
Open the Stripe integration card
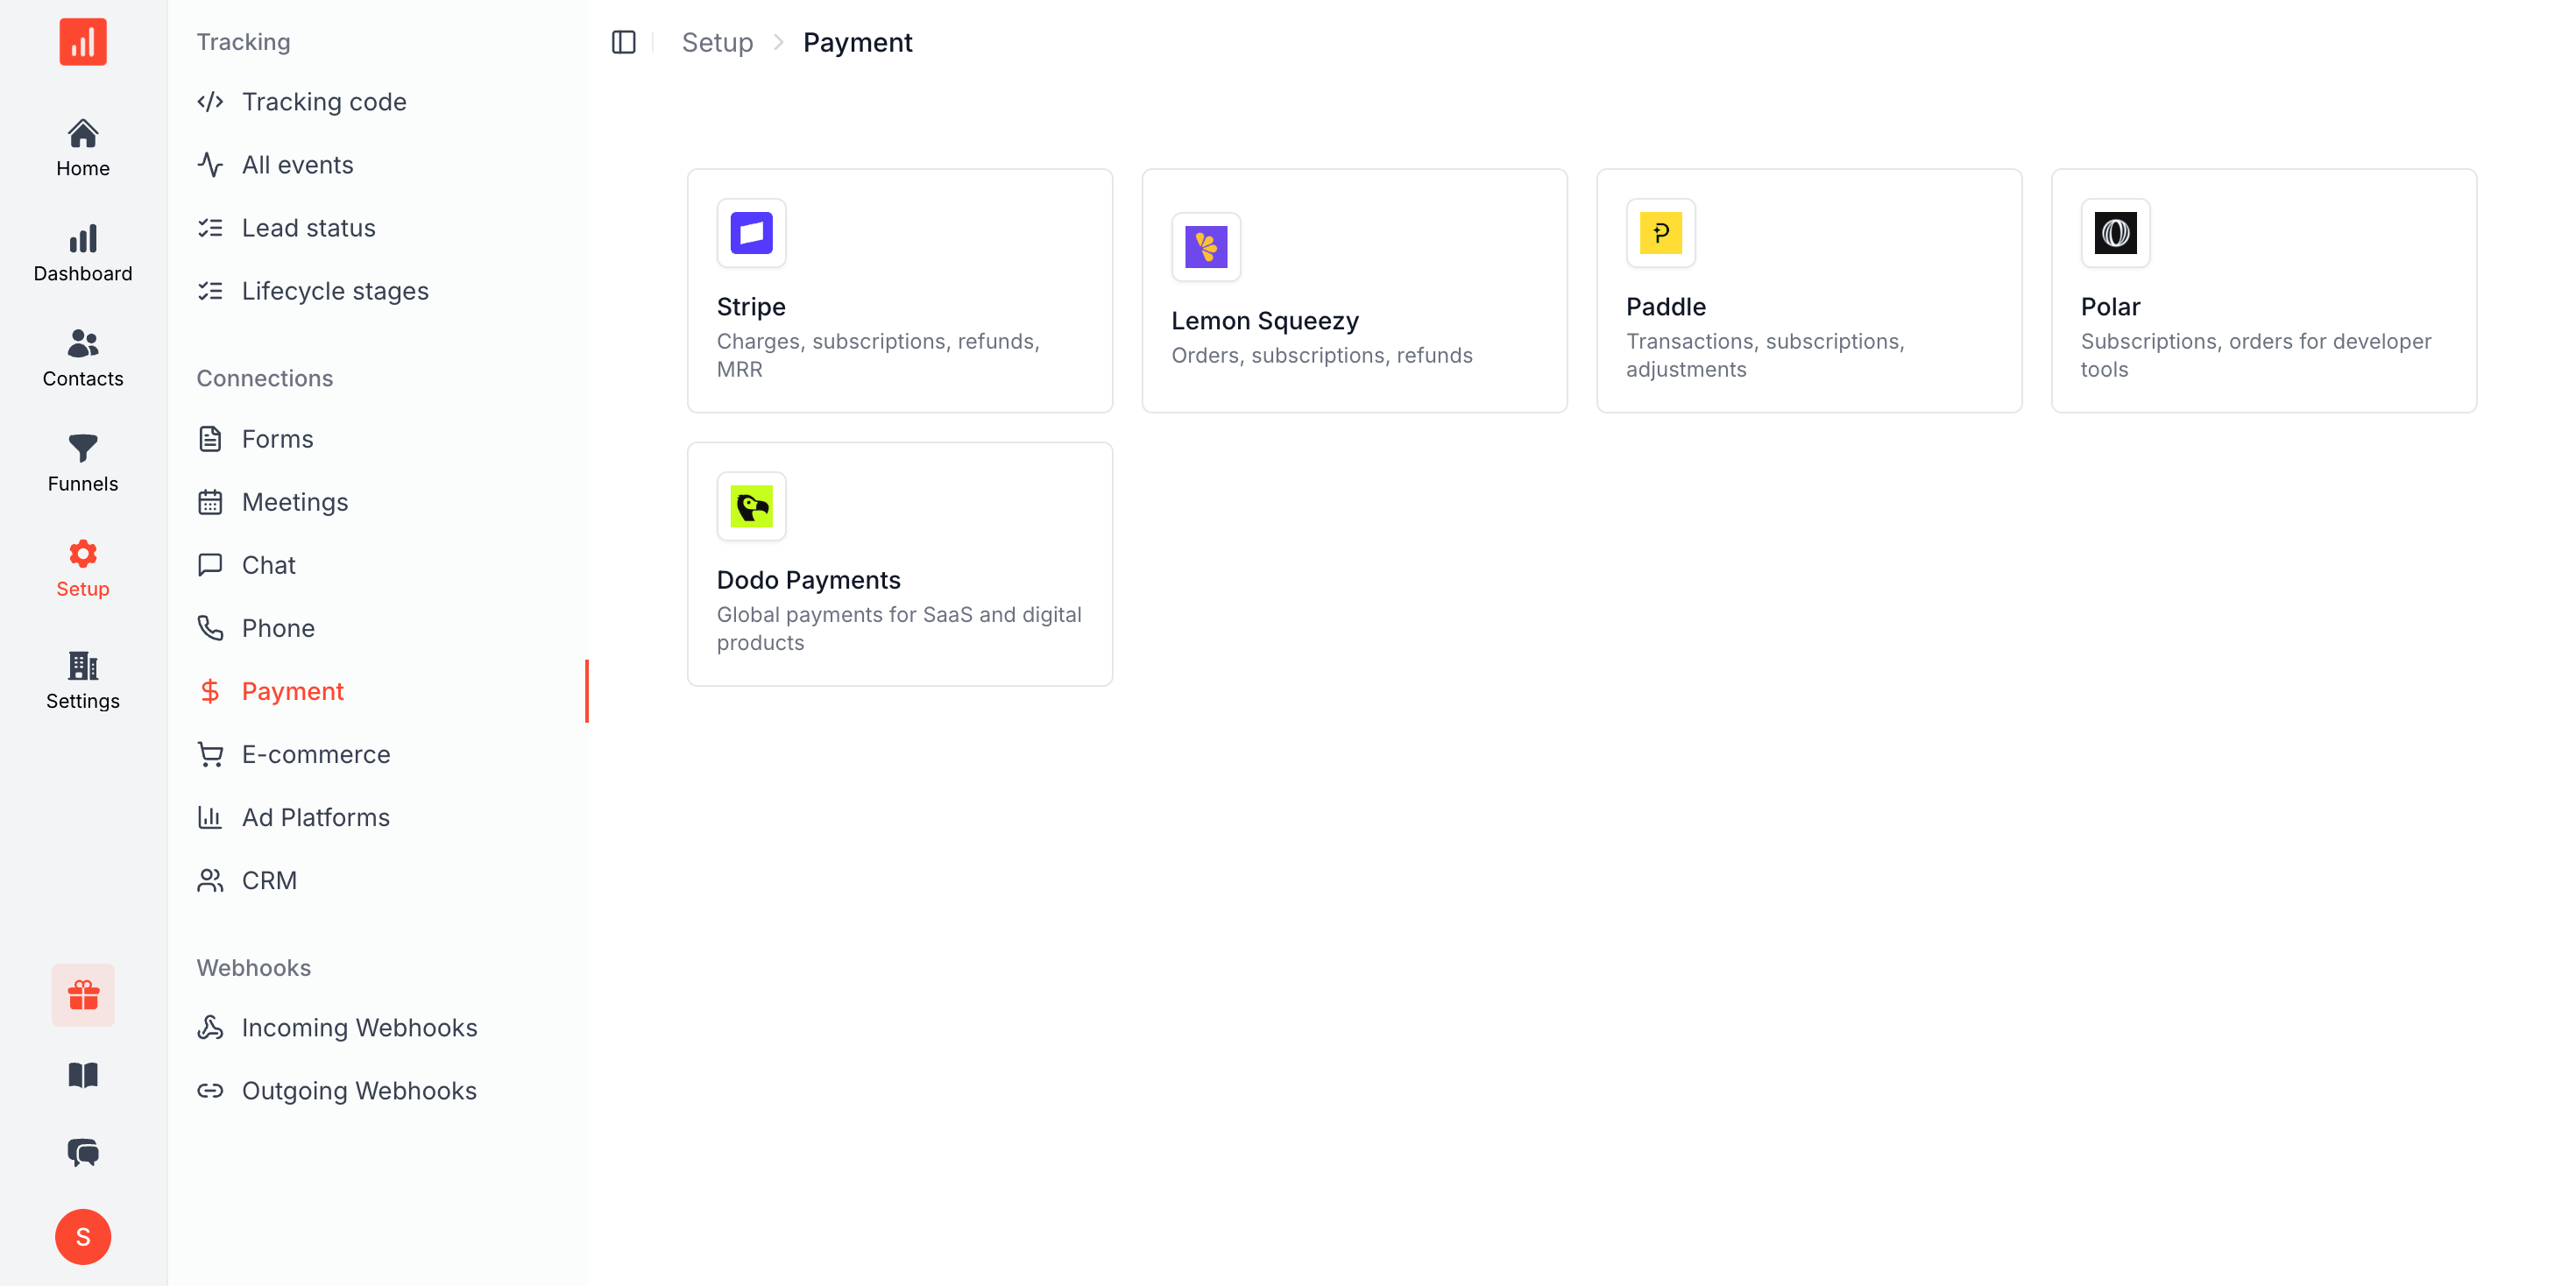click(x=900, y=291)
